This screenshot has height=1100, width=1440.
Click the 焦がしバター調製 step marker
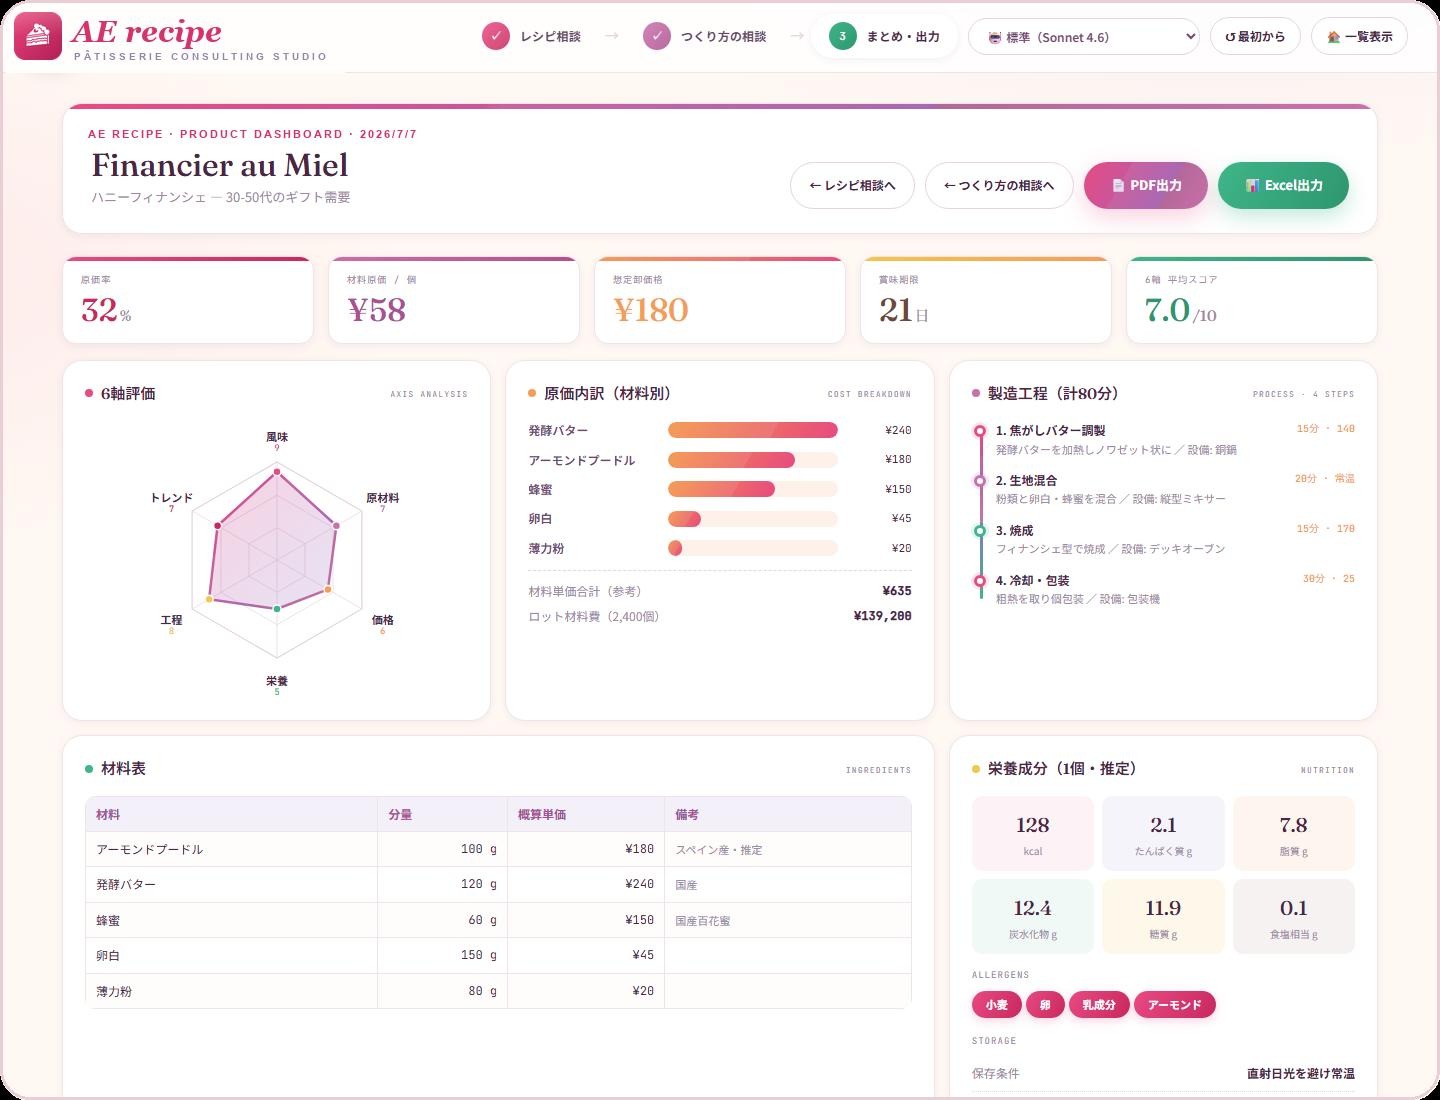pos(980,431)
